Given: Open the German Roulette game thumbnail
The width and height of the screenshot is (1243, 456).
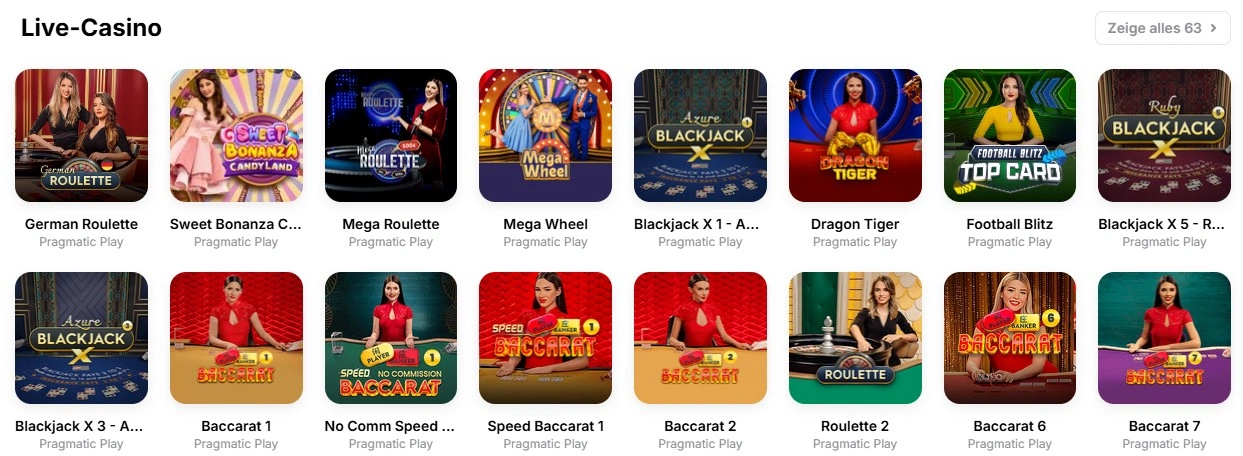Looking at the screenshot, I should 82,135.
